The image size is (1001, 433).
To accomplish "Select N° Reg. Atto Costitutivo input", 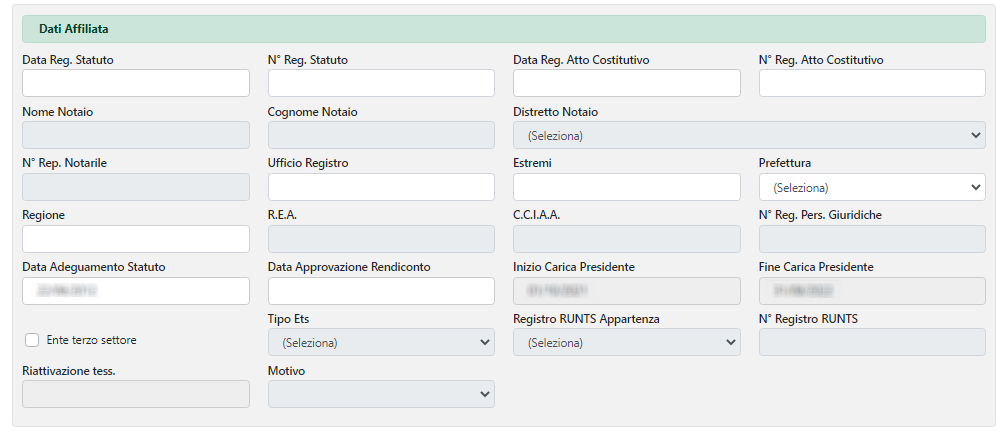I will pos(872,83).
